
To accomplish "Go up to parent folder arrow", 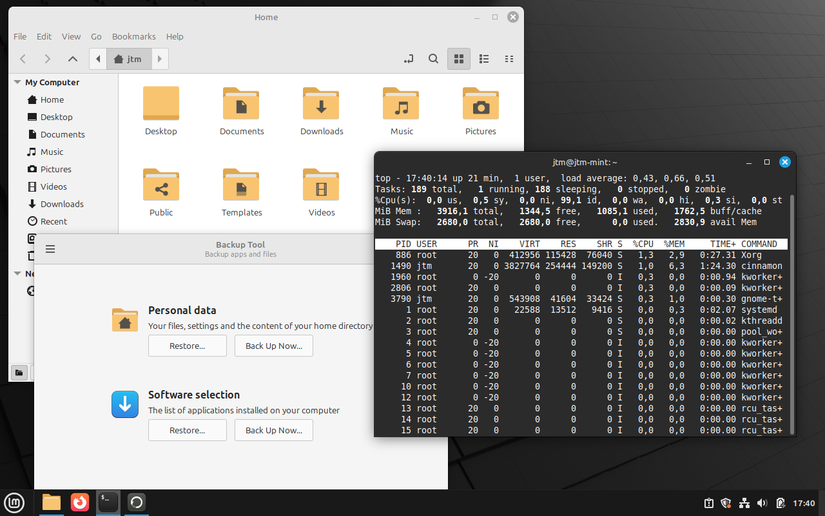I will 73,59.
